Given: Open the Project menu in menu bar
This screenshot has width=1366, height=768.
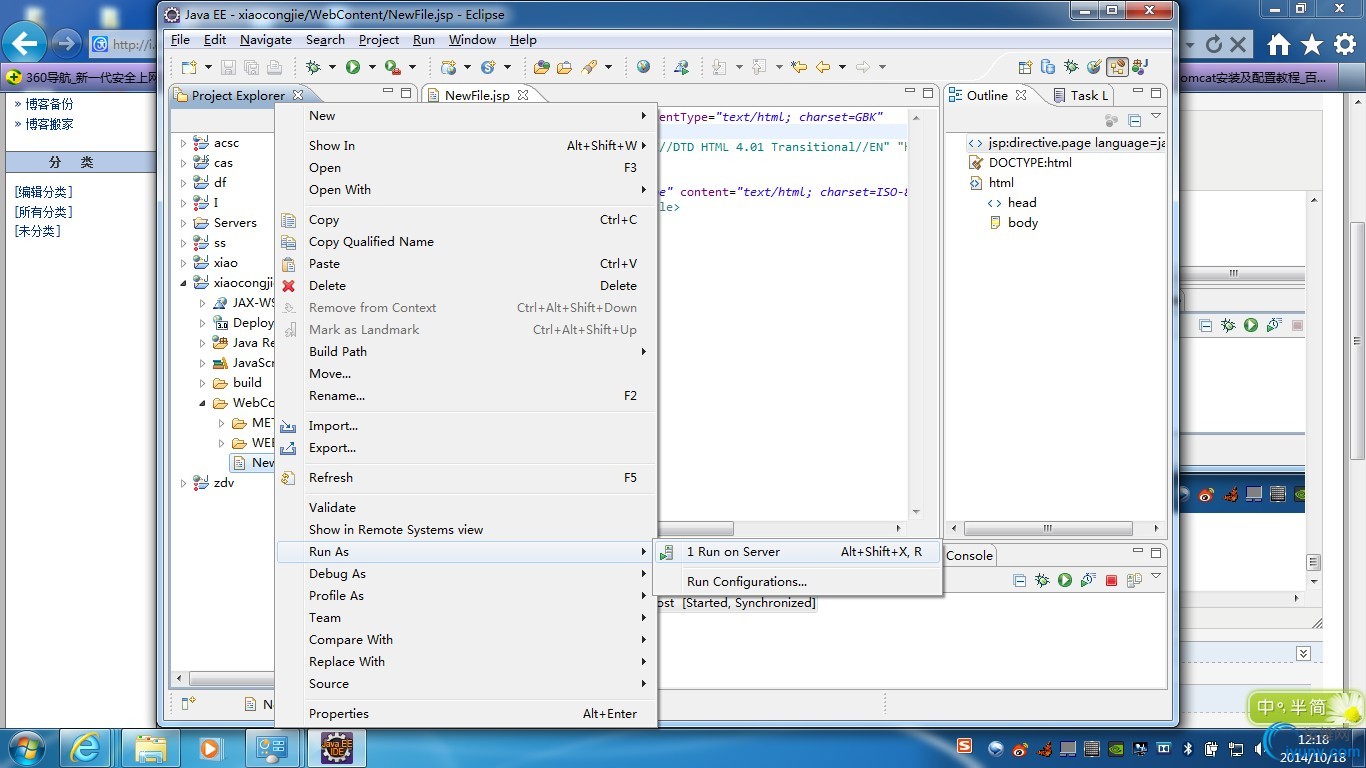Looking at the screenshot, I should [379, 40].
